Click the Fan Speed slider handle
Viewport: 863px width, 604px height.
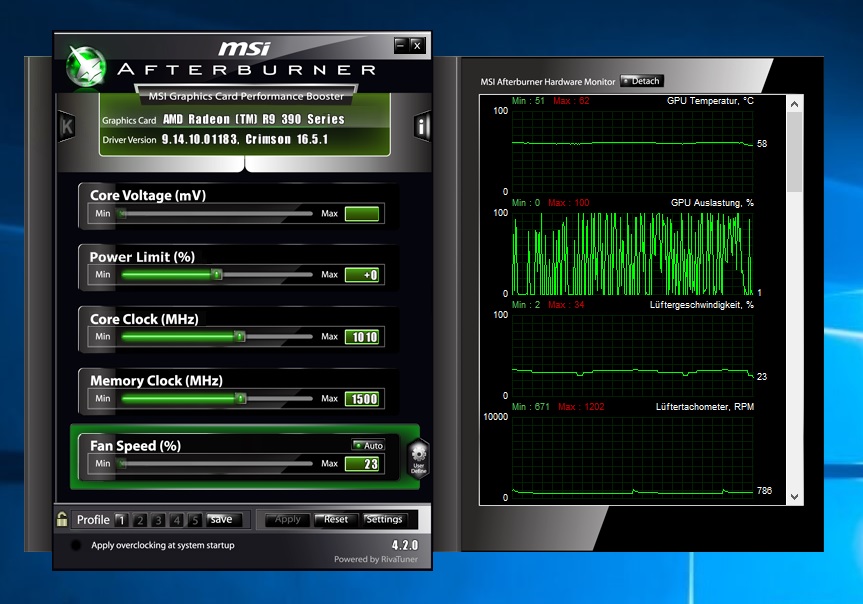tap(122, 464)
